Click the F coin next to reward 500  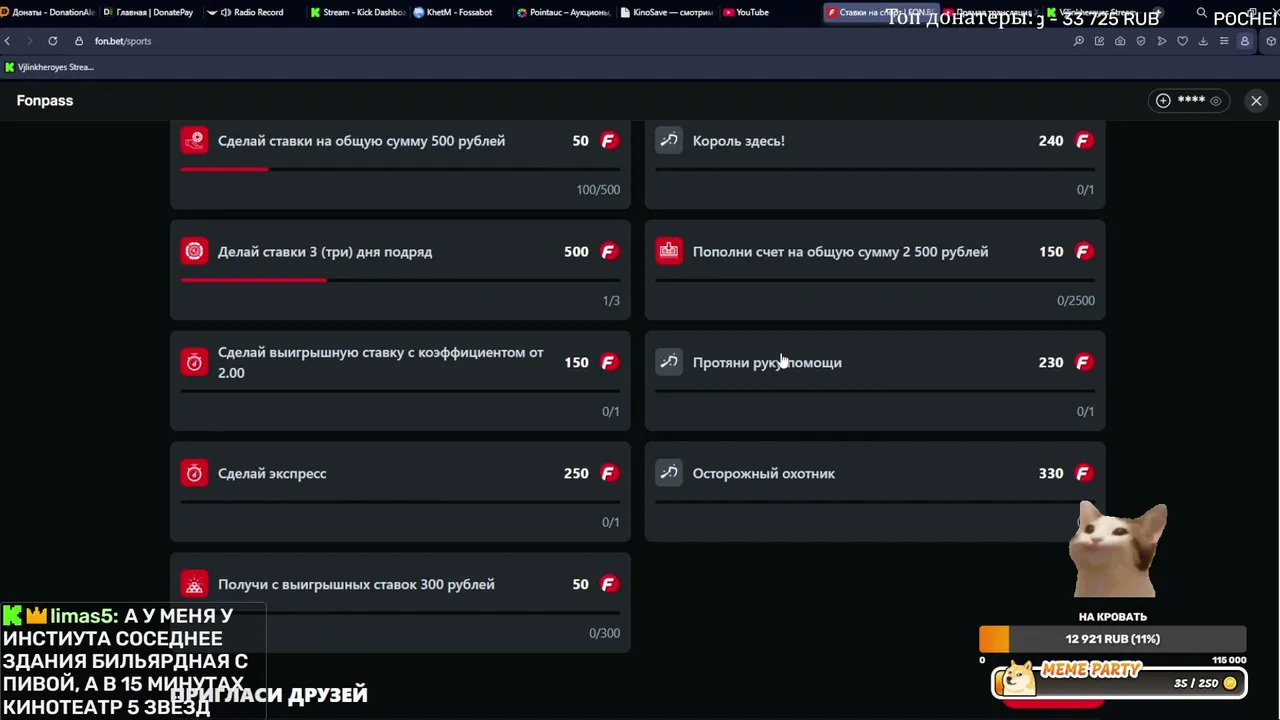click(x=608, y=252)
